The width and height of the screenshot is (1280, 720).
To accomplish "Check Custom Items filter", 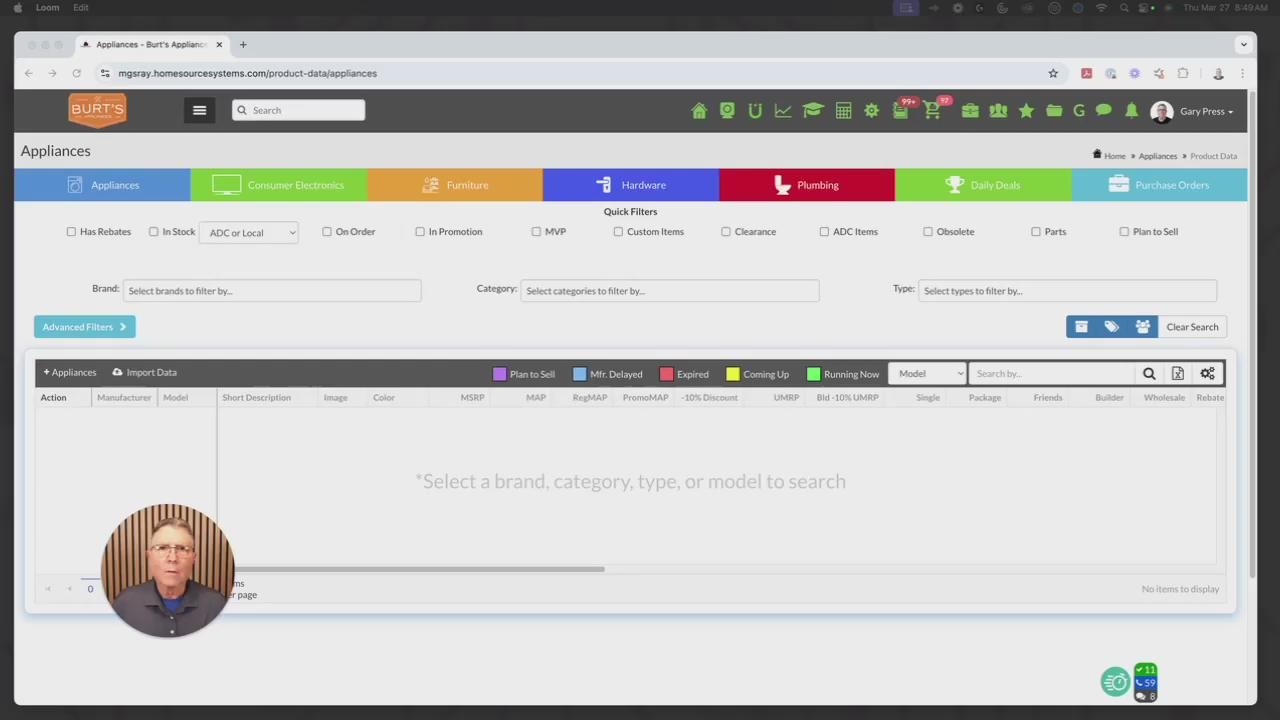I will (x=618, y=232).
